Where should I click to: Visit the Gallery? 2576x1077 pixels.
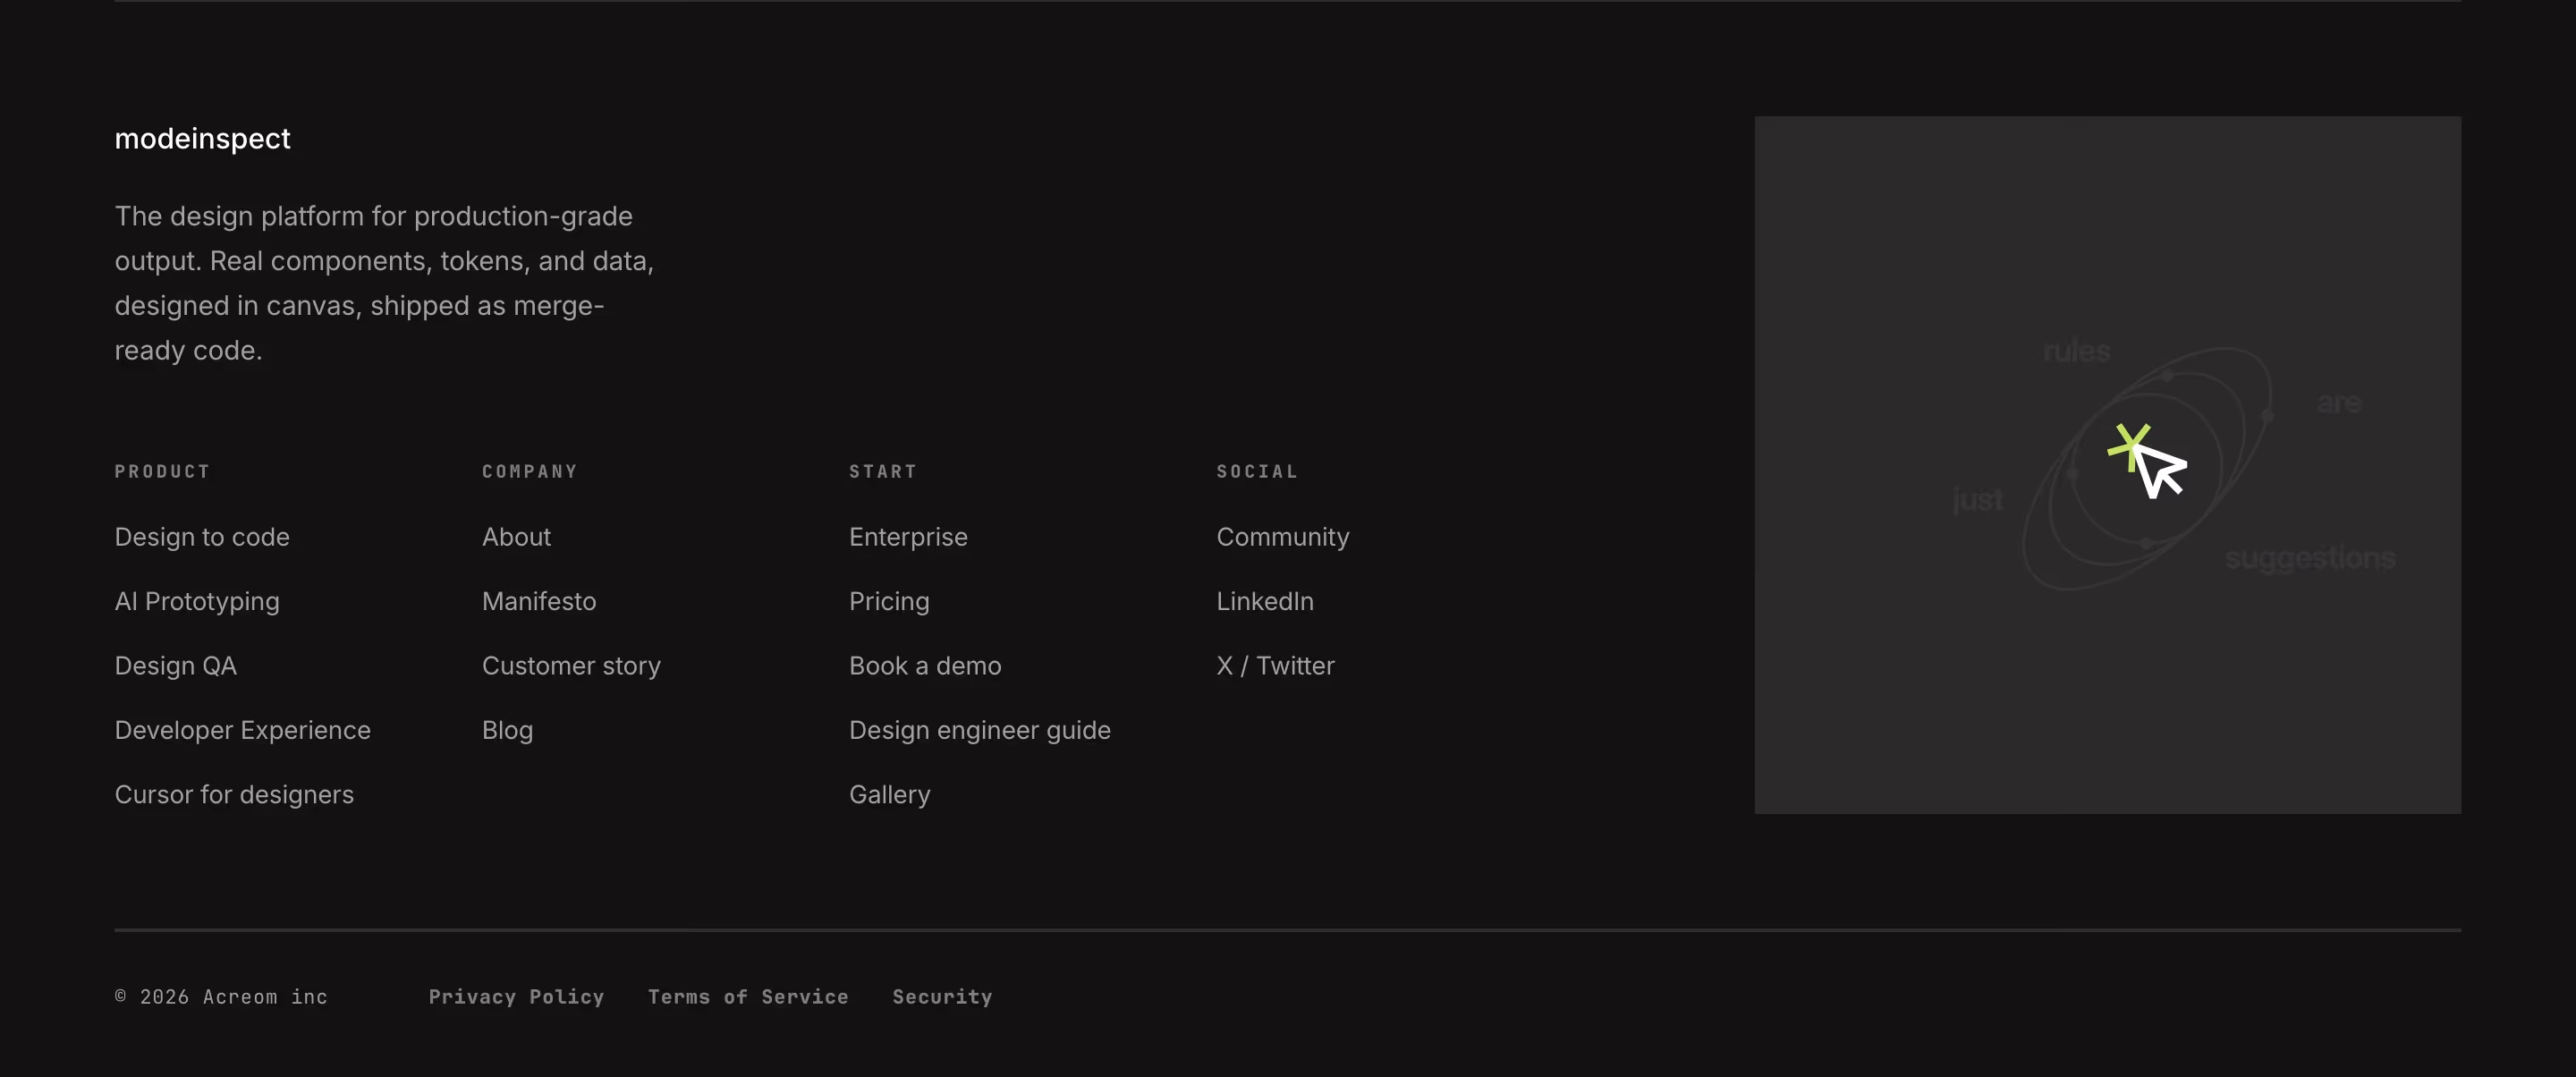pyautogui.click(x=889, y=795)
